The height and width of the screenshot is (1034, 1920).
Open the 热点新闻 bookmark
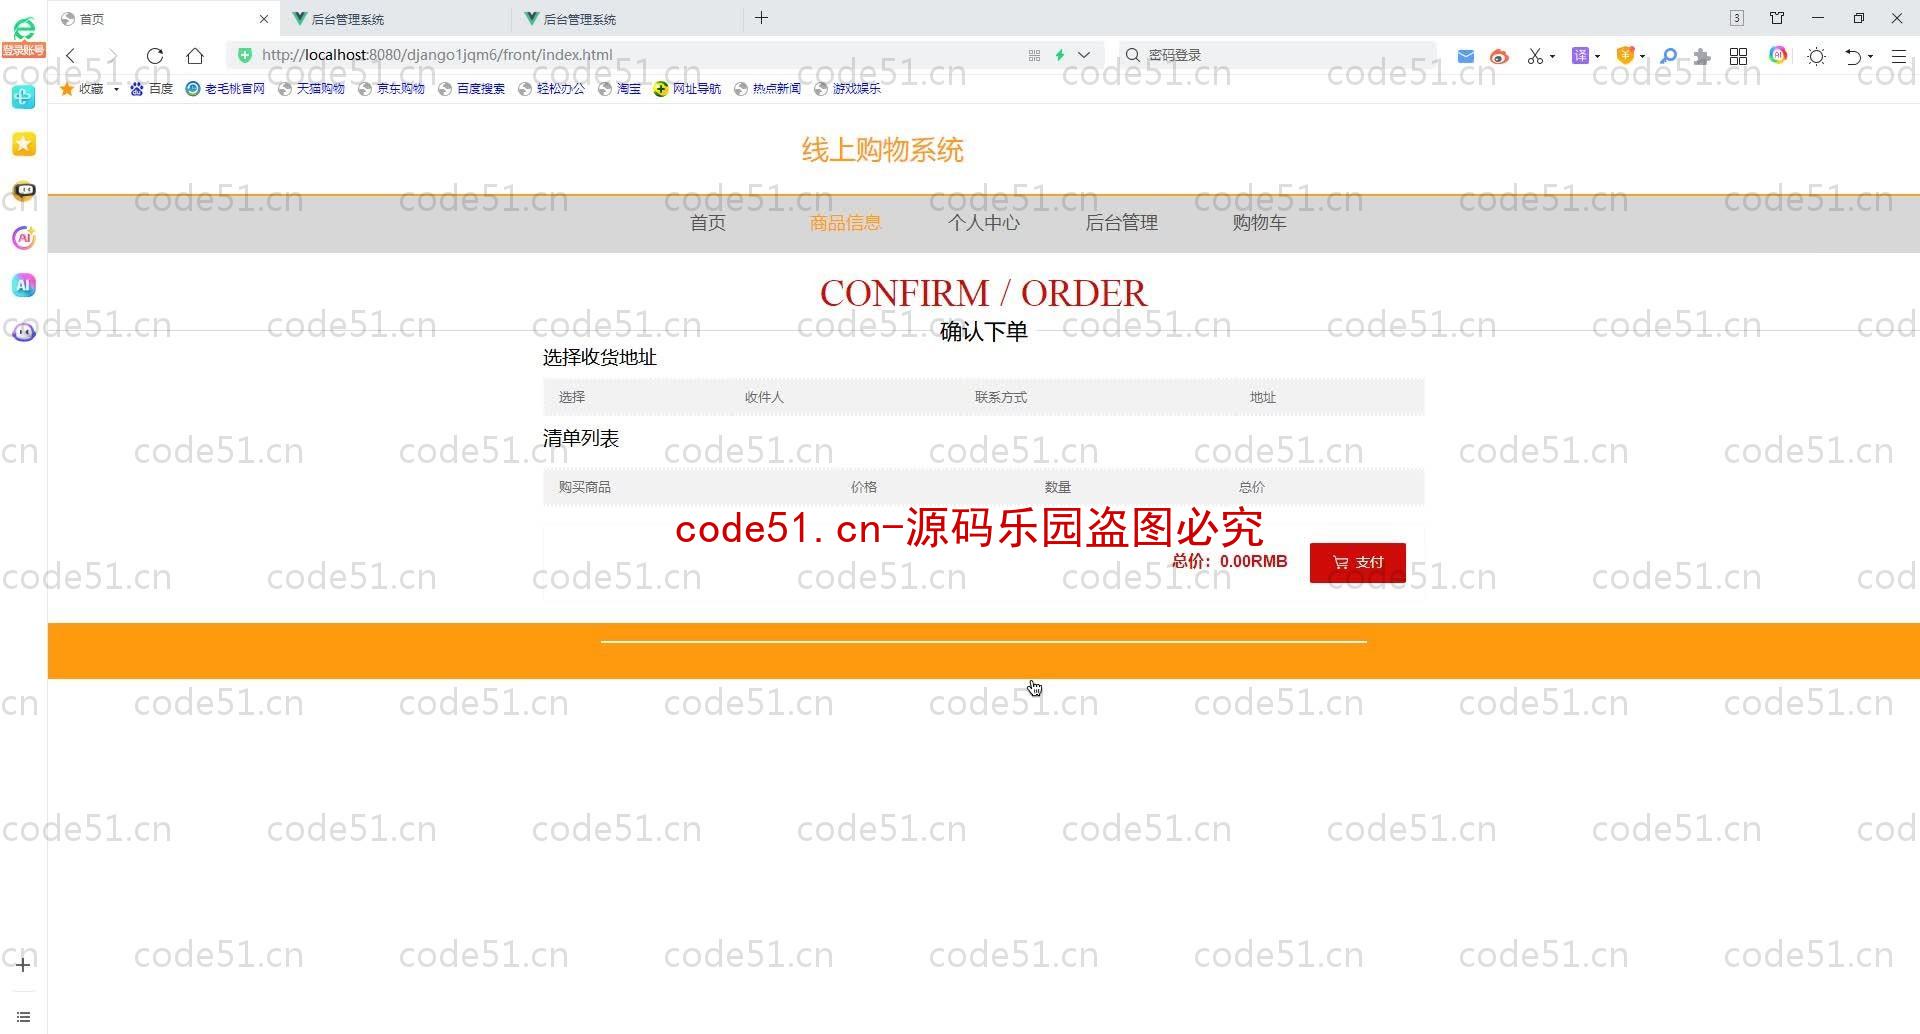click(767, 89)
